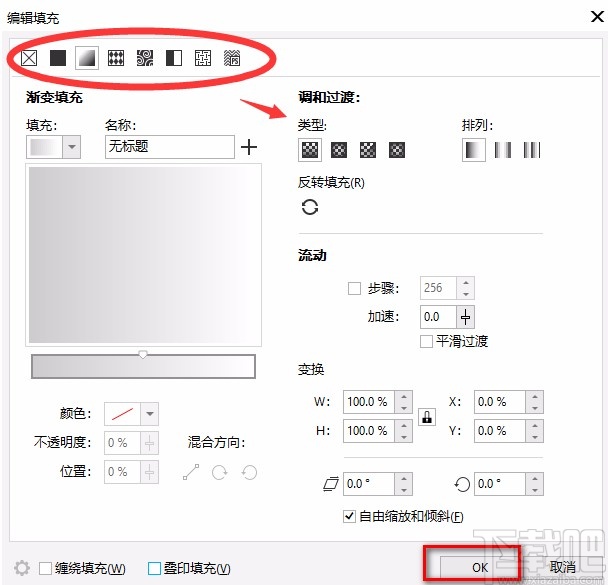
Task: Select the default arrangement icon under 排列
Action: coord(474,150)
